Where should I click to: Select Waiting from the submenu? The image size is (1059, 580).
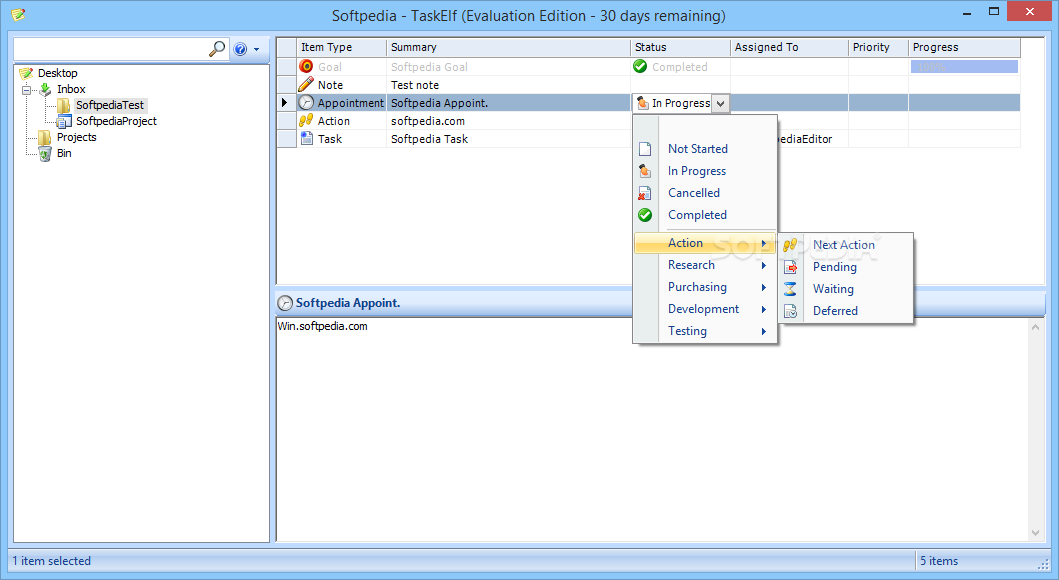833,289
